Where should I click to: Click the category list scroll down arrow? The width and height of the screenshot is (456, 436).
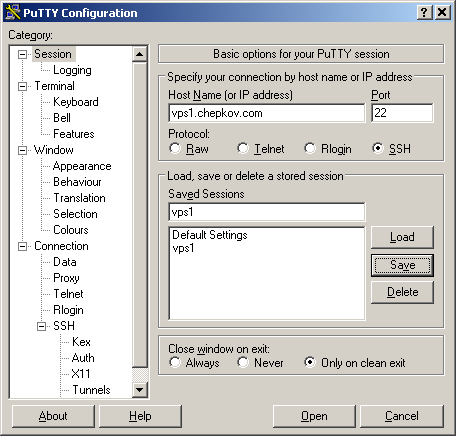pyautogui.click(x=139, y=389)
